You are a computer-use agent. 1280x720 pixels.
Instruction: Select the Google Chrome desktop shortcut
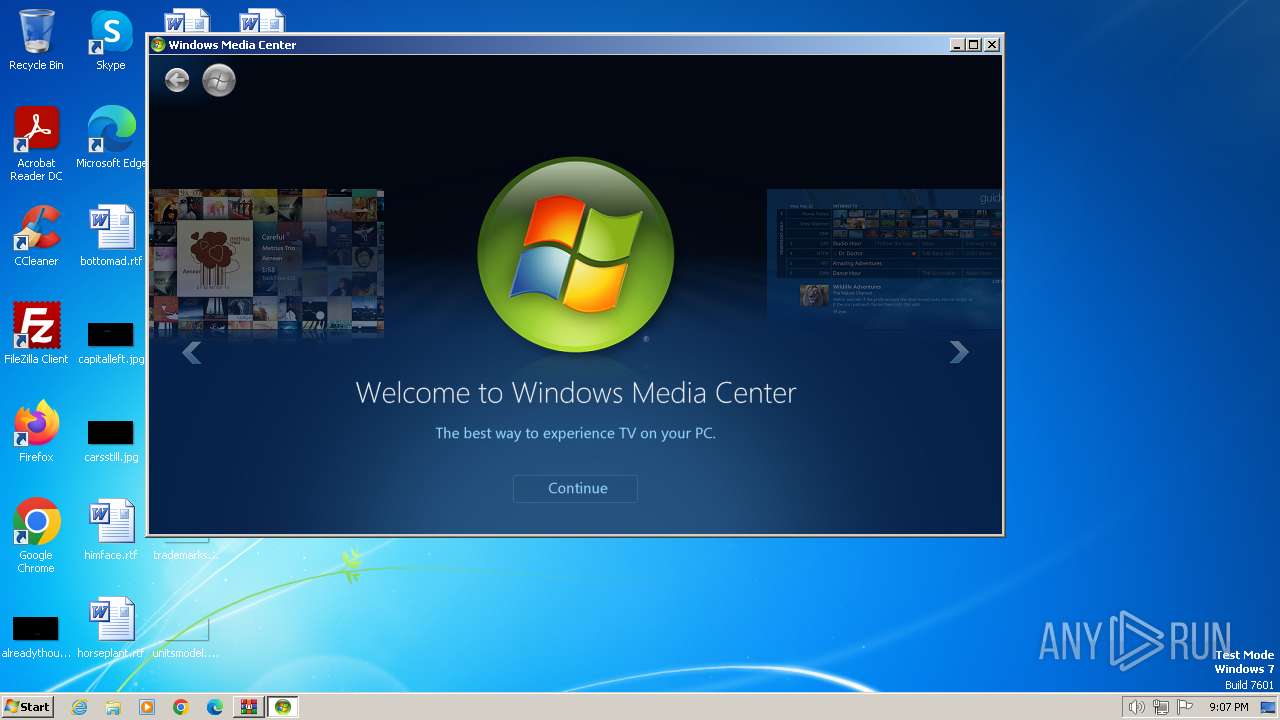pos(36,536)
